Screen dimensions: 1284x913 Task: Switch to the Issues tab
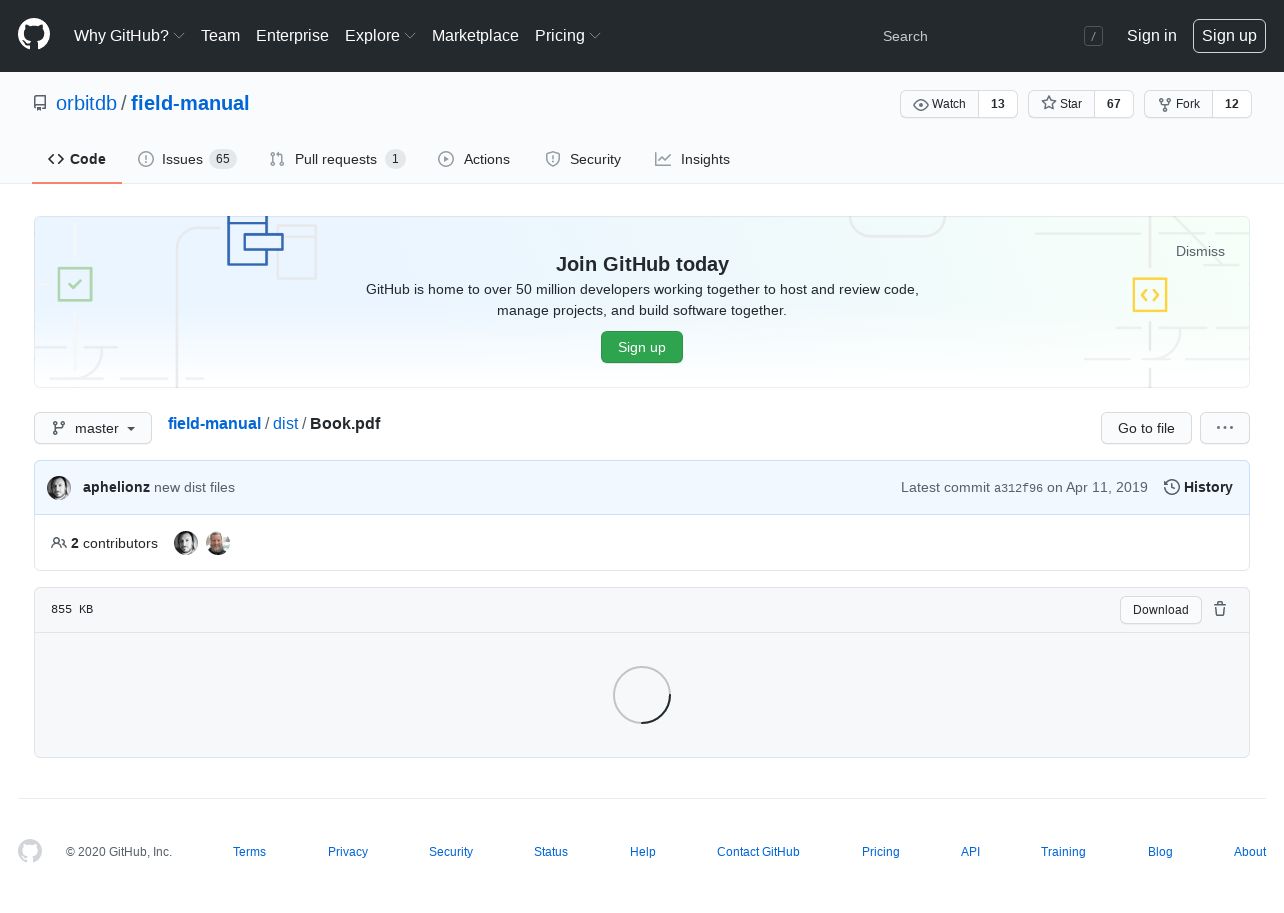click(x=187, y=159)
